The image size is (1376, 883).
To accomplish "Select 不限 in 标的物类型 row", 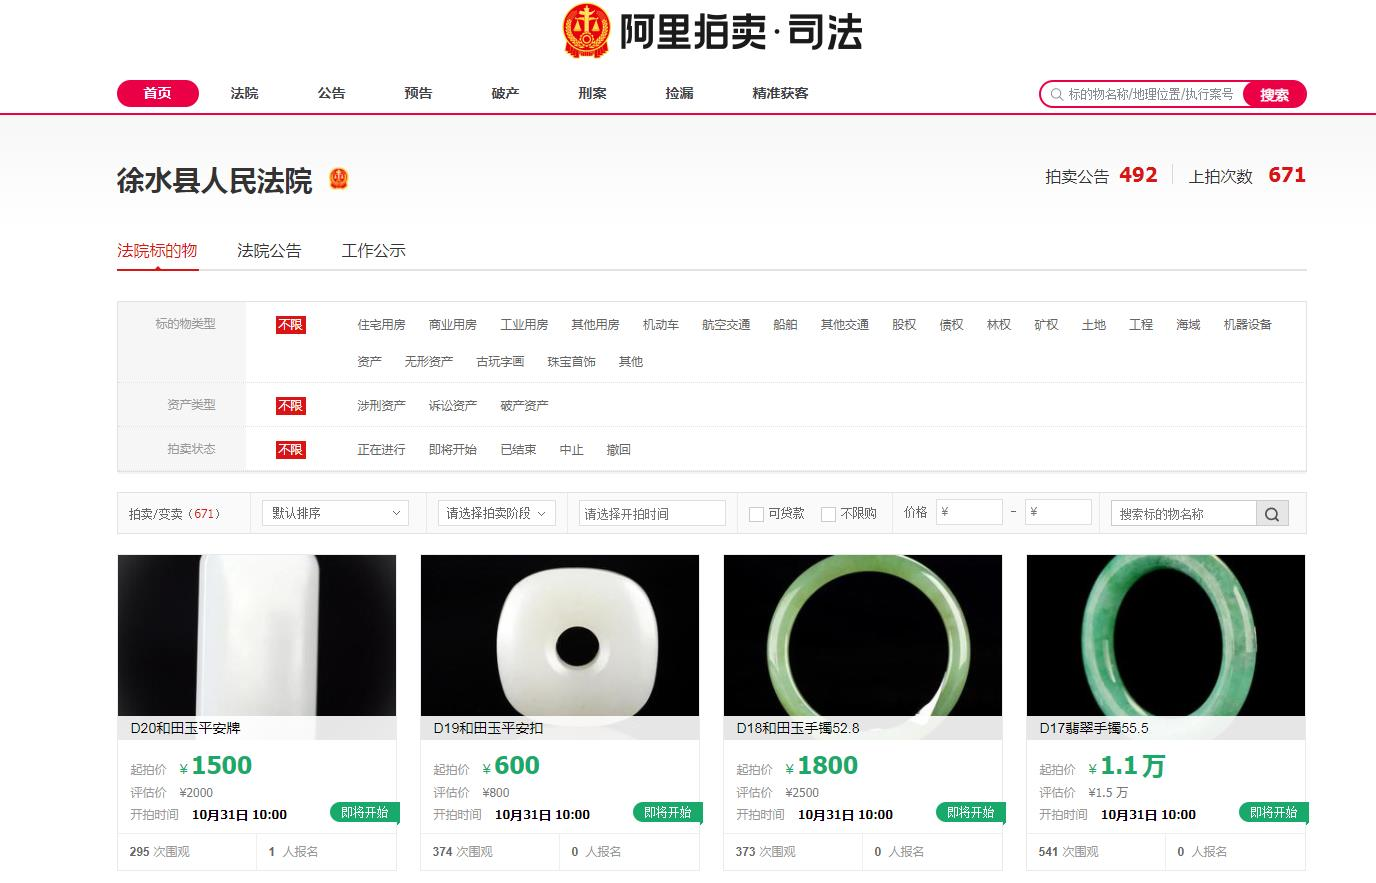I will (x=290, y=325).
